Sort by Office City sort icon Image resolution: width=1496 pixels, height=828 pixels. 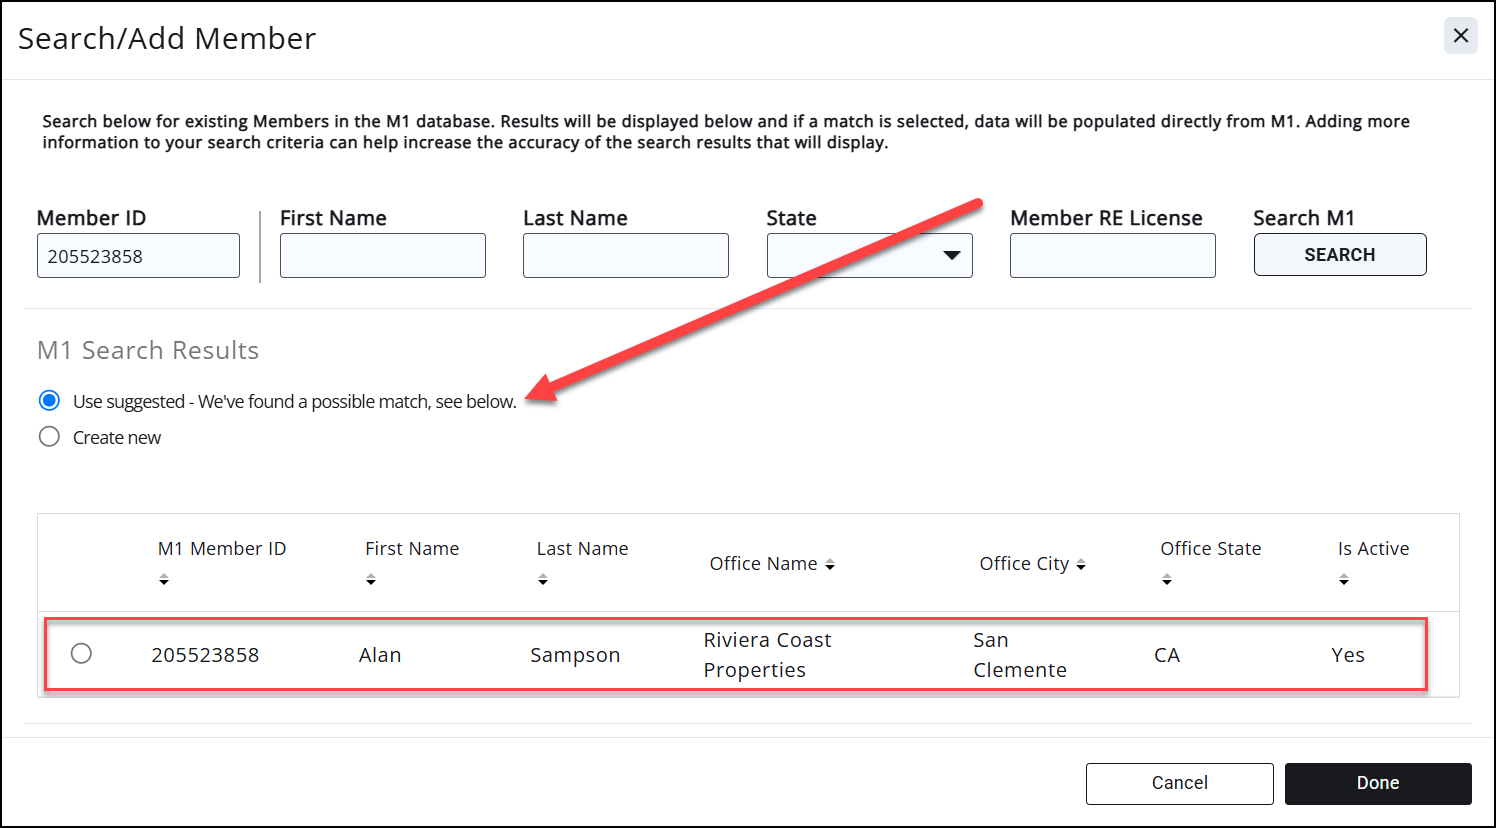(x=1081, y=565)
